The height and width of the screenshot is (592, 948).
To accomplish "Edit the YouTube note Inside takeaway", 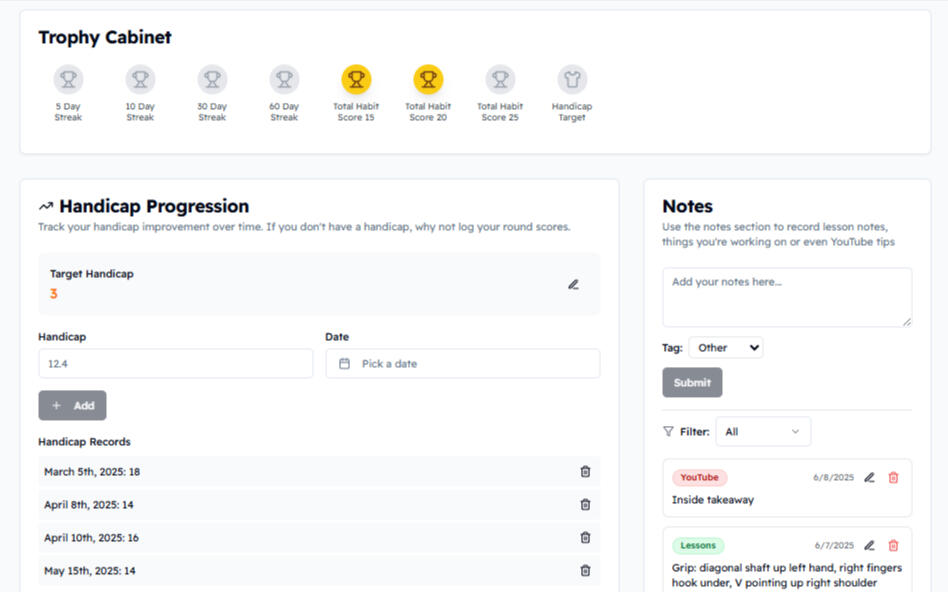I will [869, 478].
